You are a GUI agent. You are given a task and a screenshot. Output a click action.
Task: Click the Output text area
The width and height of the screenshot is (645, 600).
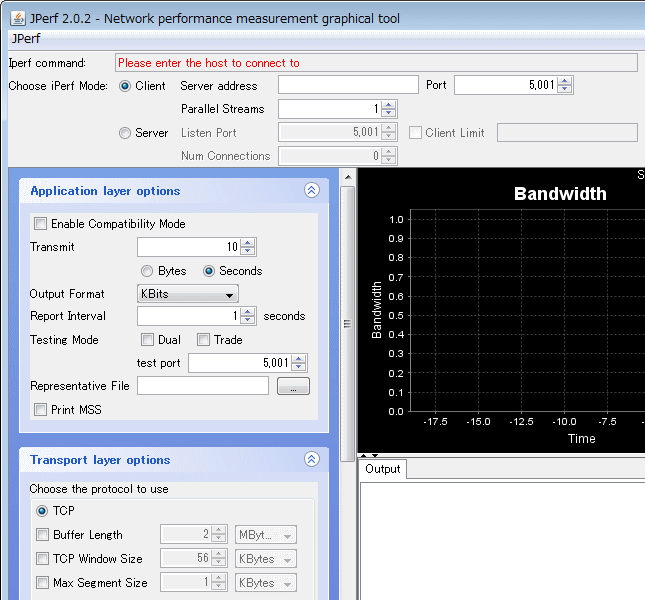click(x=502, y=541)
